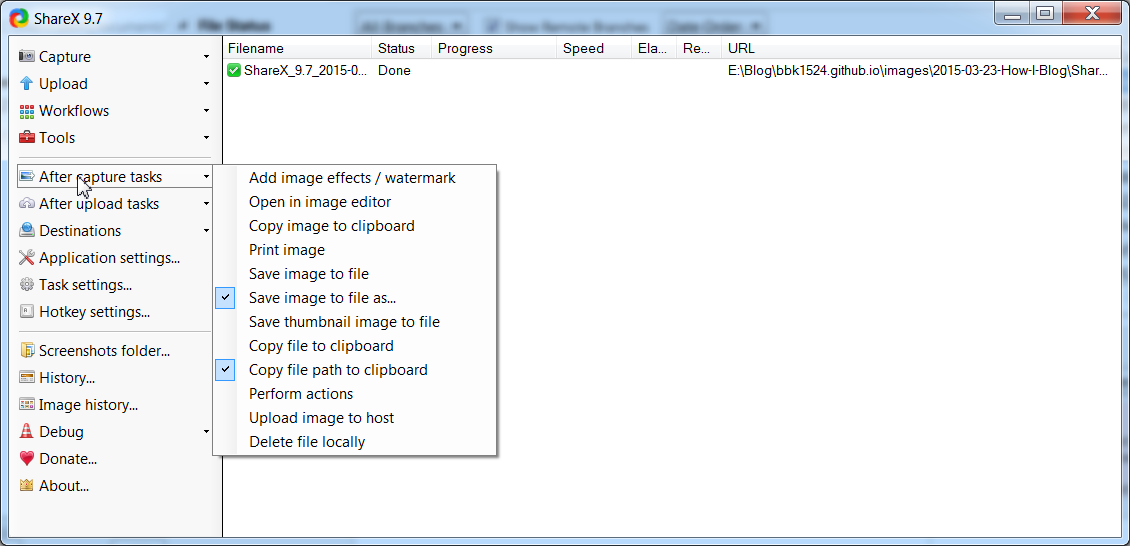Image resolution: width=1130 pixels, height=546 pixels.
Task: Click the Debug traffic cone icon
Action: click(x=27, y=431)
